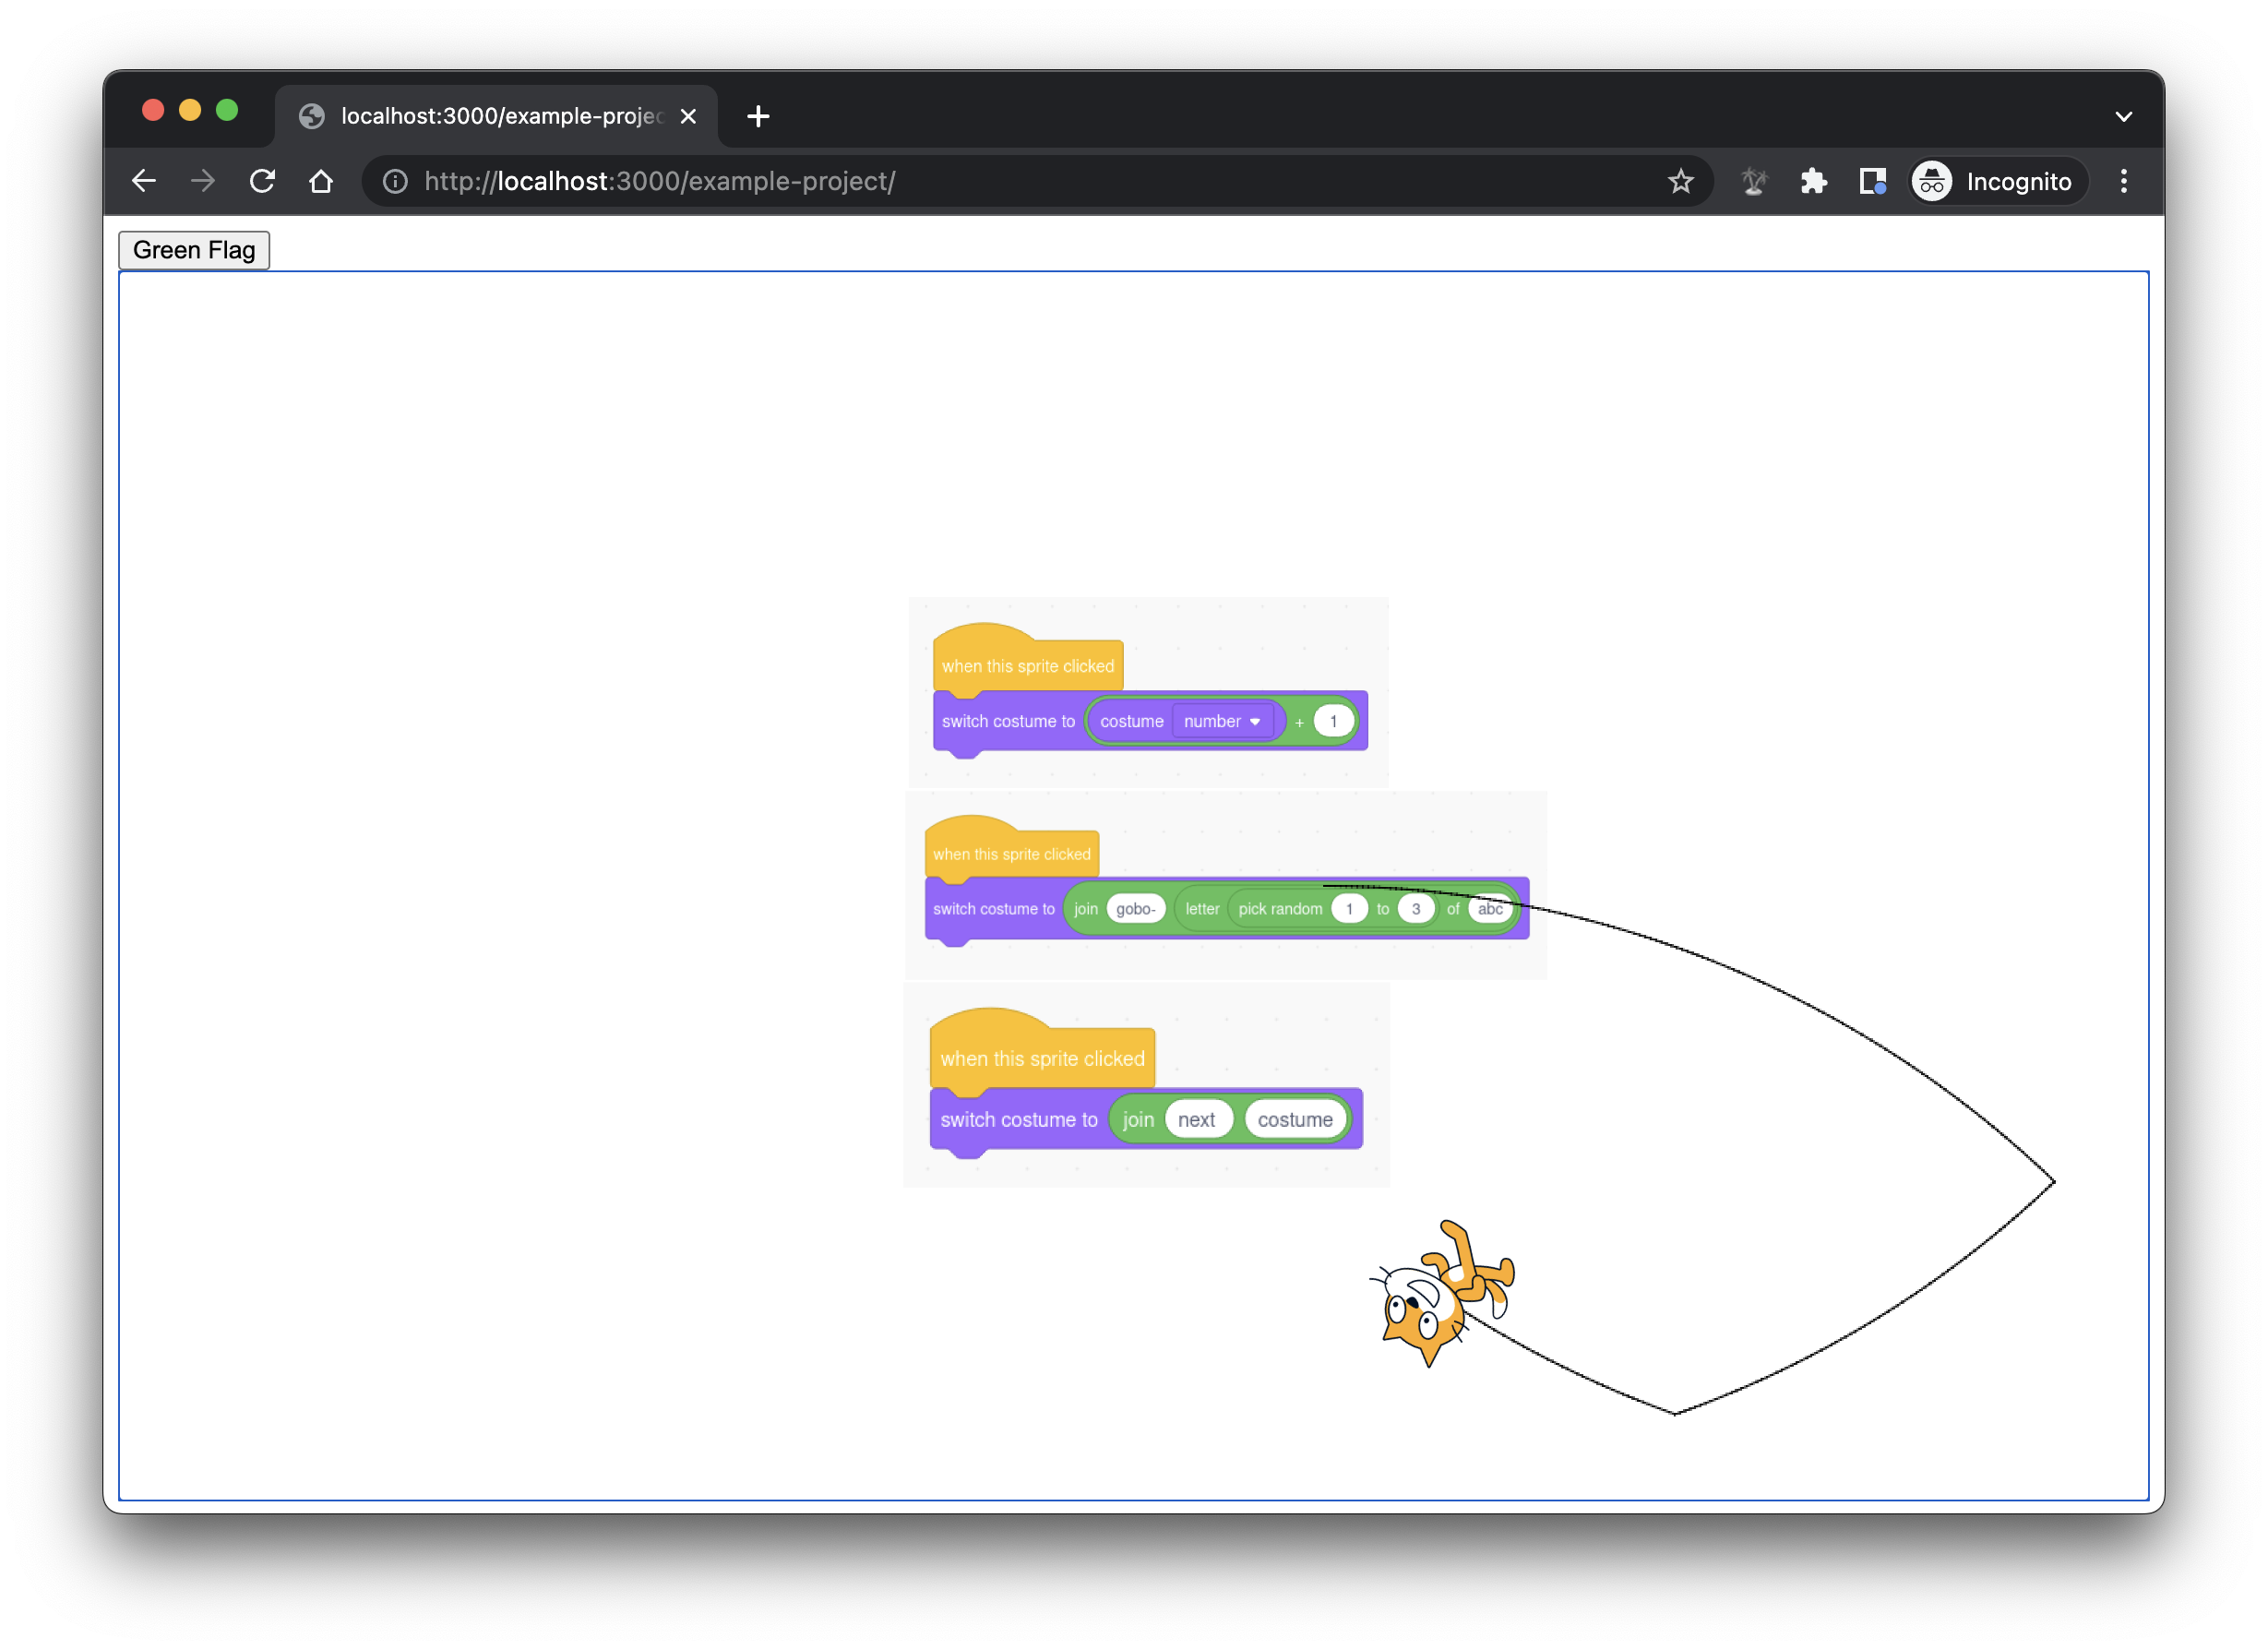Click the "gobo-" text input in the join block
This screenshot has width=2268, height=1650.
pos(1137,908)
